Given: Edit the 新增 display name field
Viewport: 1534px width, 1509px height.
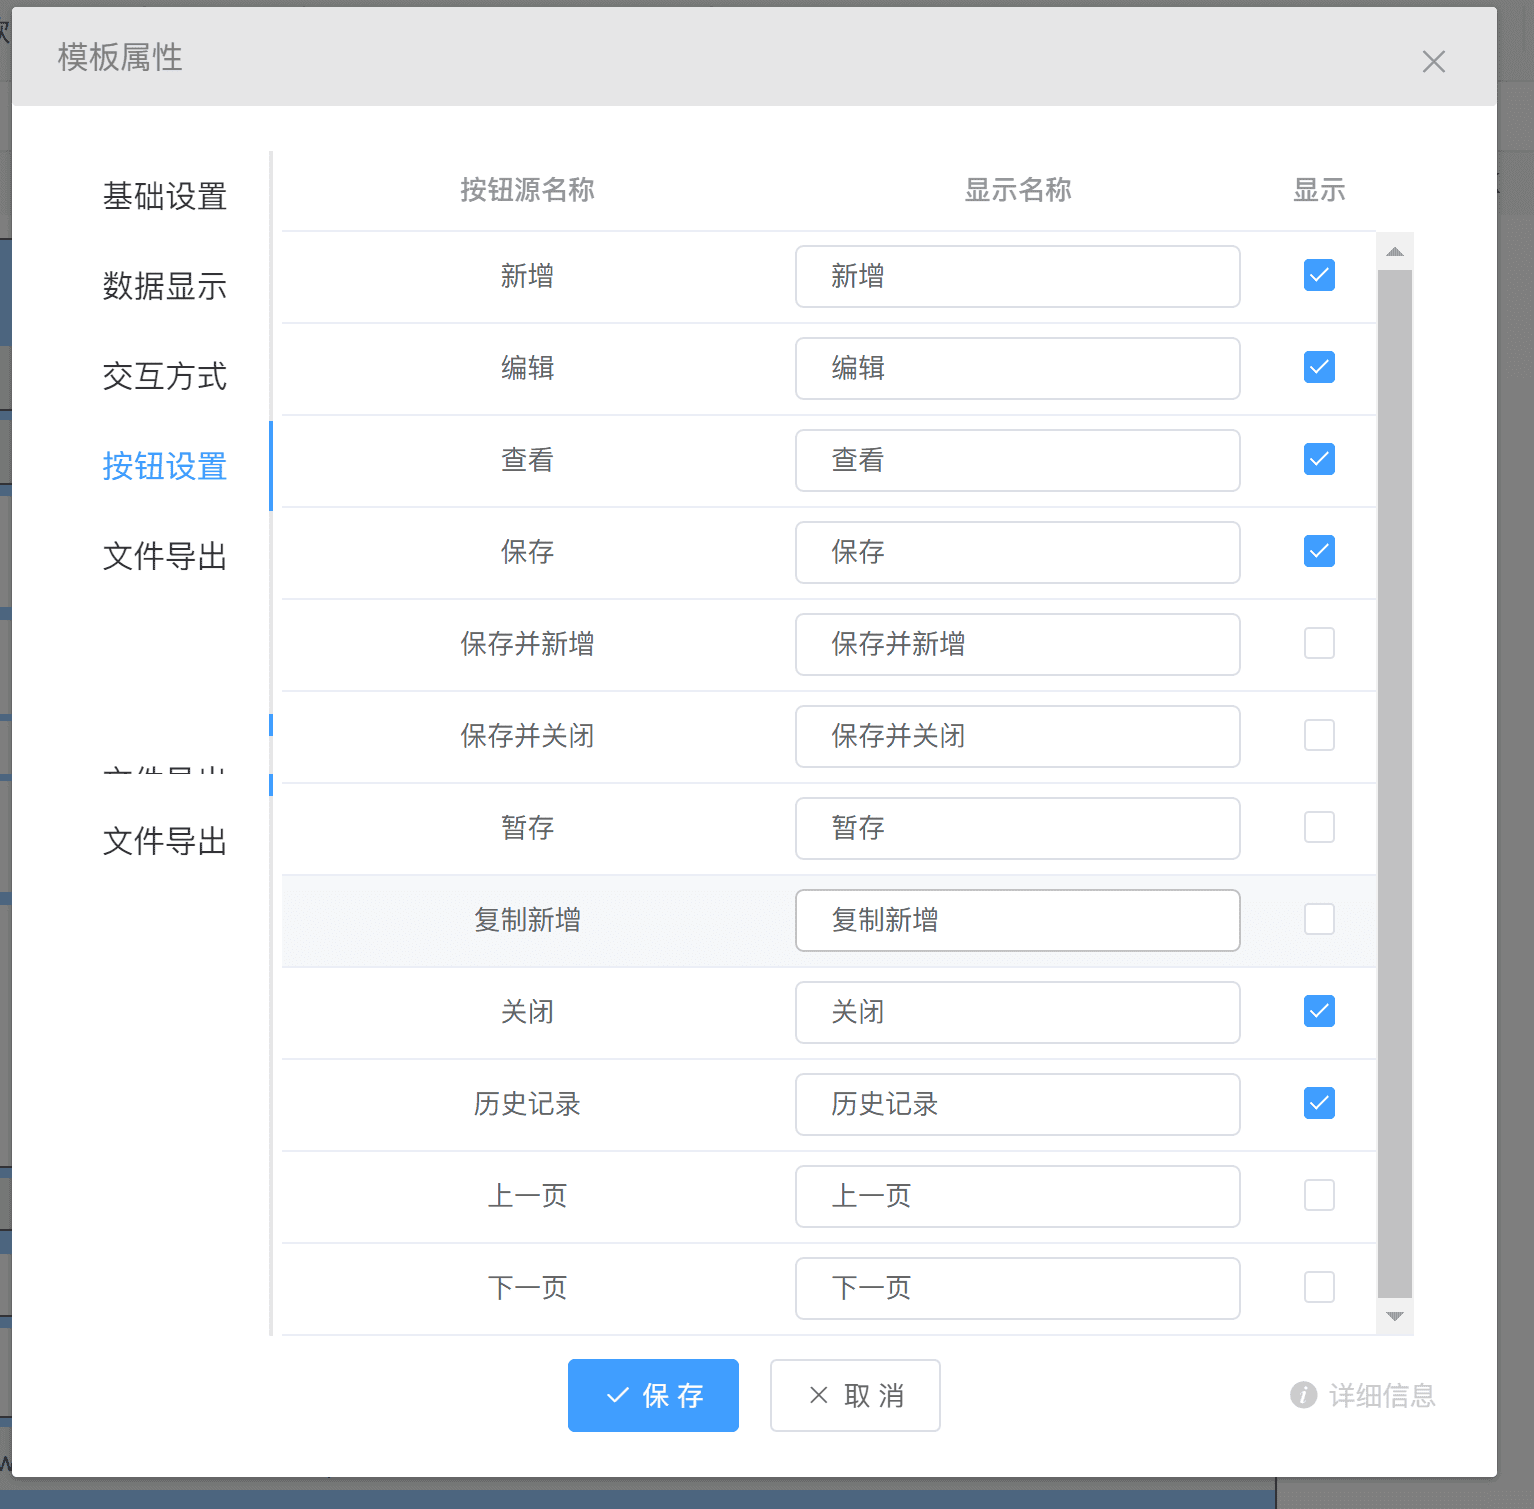Looking at the screenshot, I should click(x=1017, y=276).
